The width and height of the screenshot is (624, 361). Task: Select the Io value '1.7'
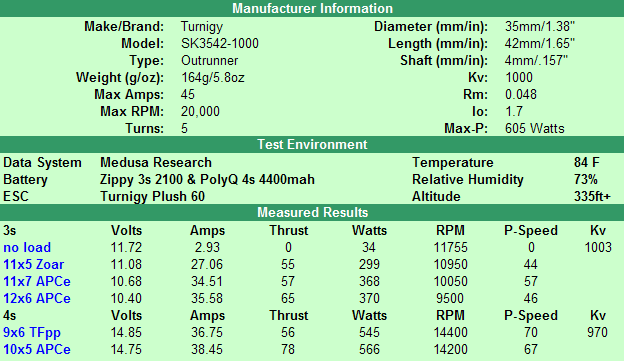coord(514,111)
